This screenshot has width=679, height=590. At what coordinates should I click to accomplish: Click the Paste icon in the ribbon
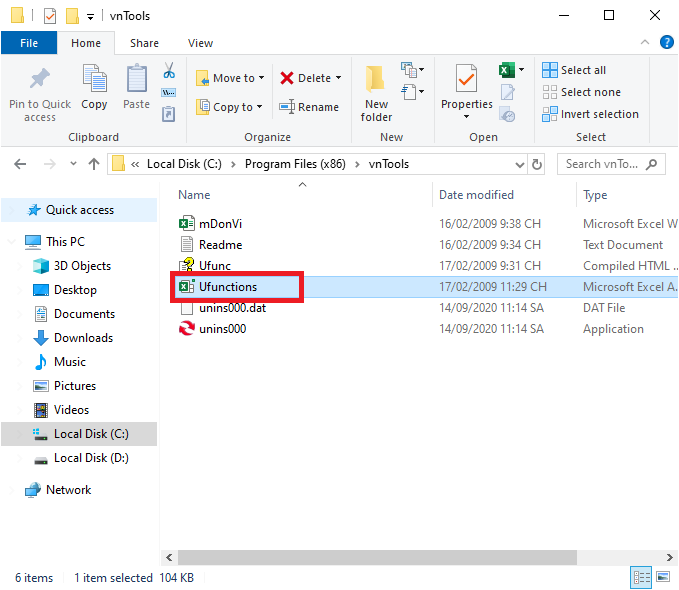click(x=136, y=81)
